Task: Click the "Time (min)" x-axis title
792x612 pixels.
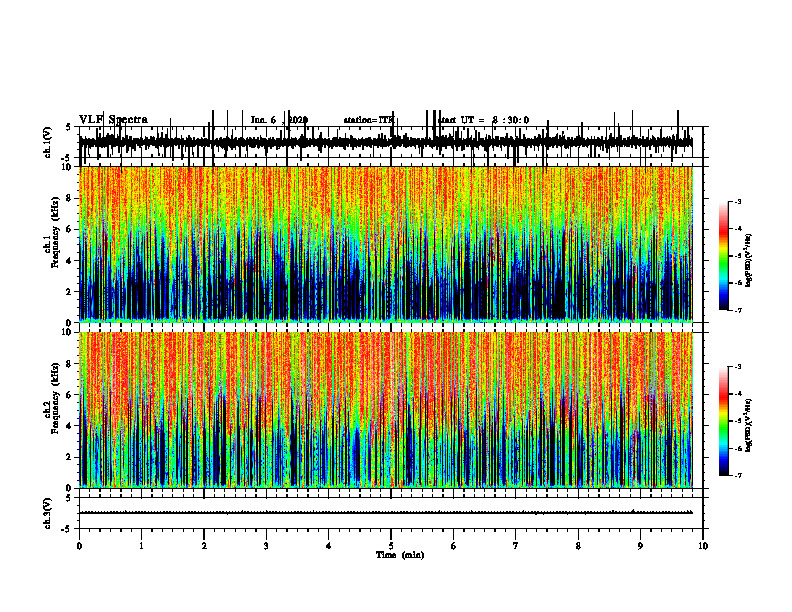Action: point(400,555)
